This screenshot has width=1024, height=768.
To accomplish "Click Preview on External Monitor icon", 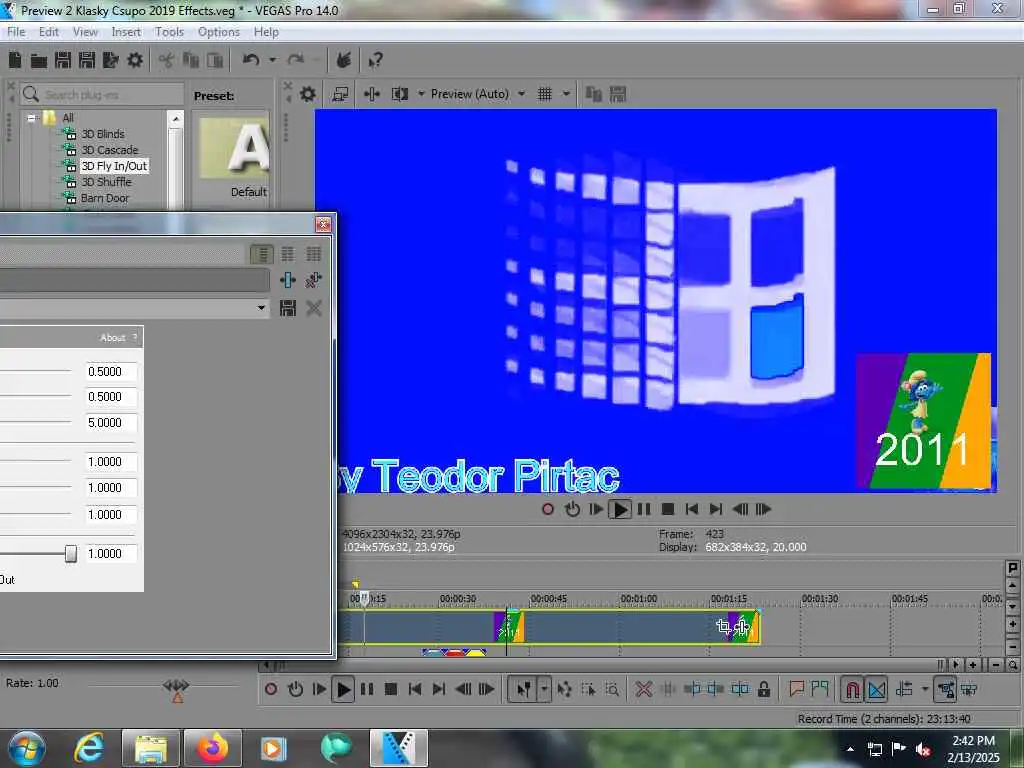I will click(x=340, y=94).
